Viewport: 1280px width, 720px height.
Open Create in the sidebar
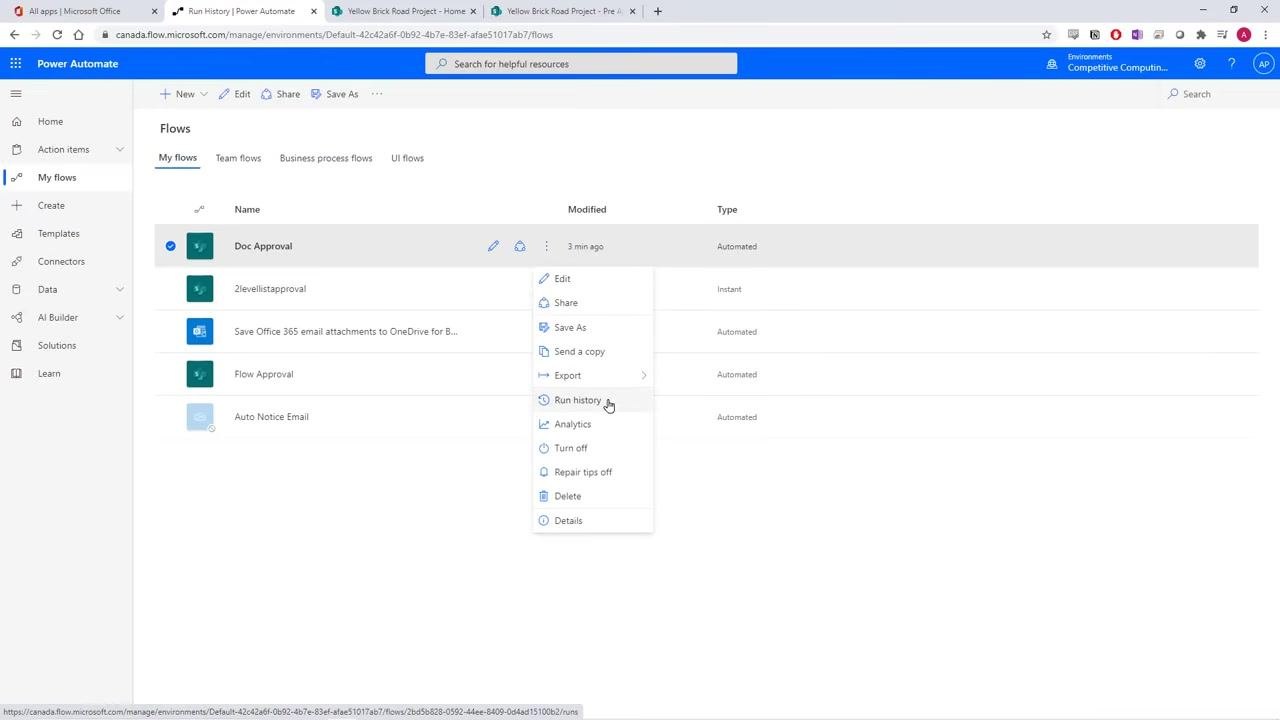click(x=51, y=205)
